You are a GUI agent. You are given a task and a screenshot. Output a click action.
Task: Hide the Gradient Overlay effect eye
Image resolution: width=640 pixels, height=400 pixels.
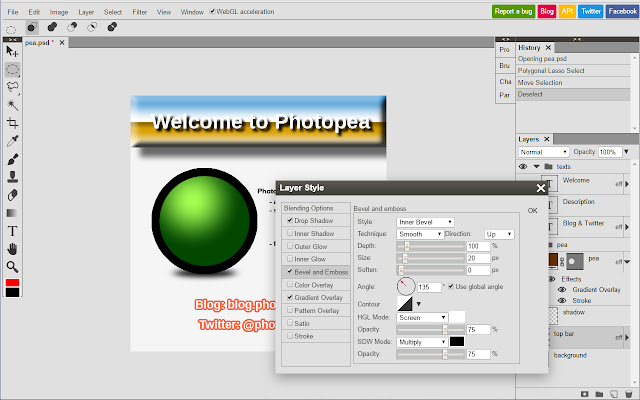562,289
